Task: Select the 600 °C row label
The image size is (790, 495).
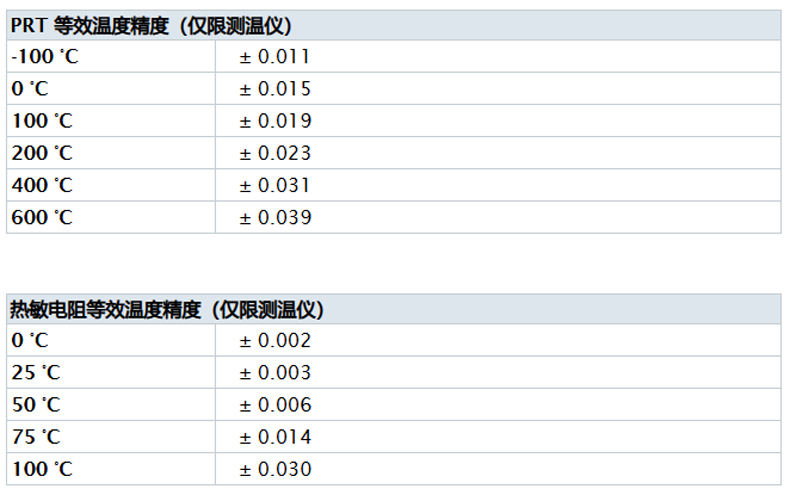Action: 43,217
